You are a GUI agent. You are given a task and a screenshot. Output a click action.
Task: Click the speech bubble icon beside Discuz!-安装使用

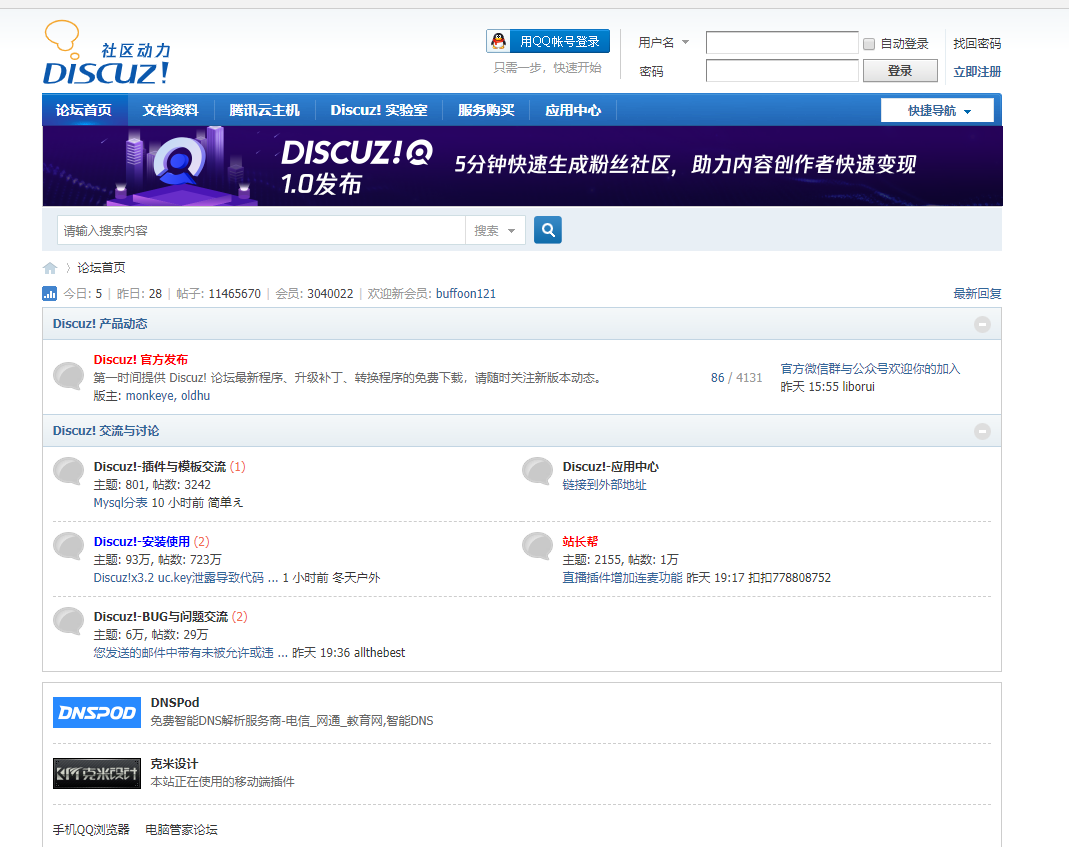[69, 546]
